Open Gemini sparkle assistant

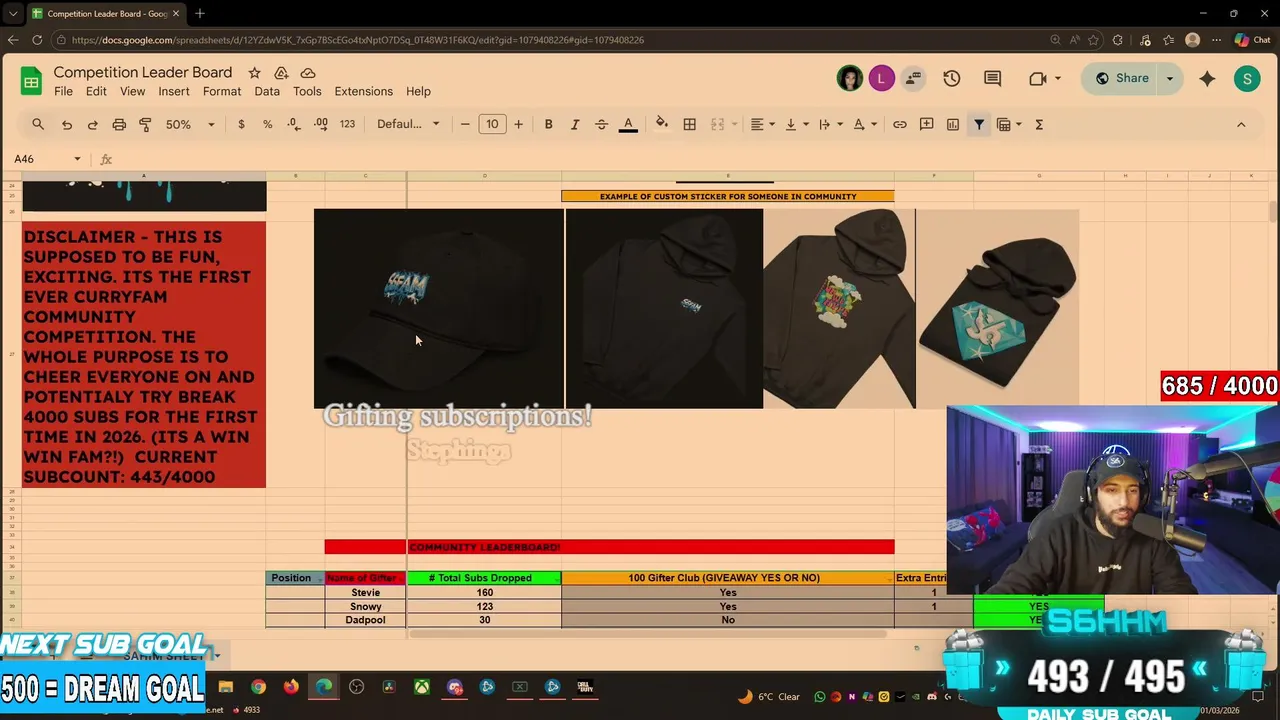tap(1207, 78)
